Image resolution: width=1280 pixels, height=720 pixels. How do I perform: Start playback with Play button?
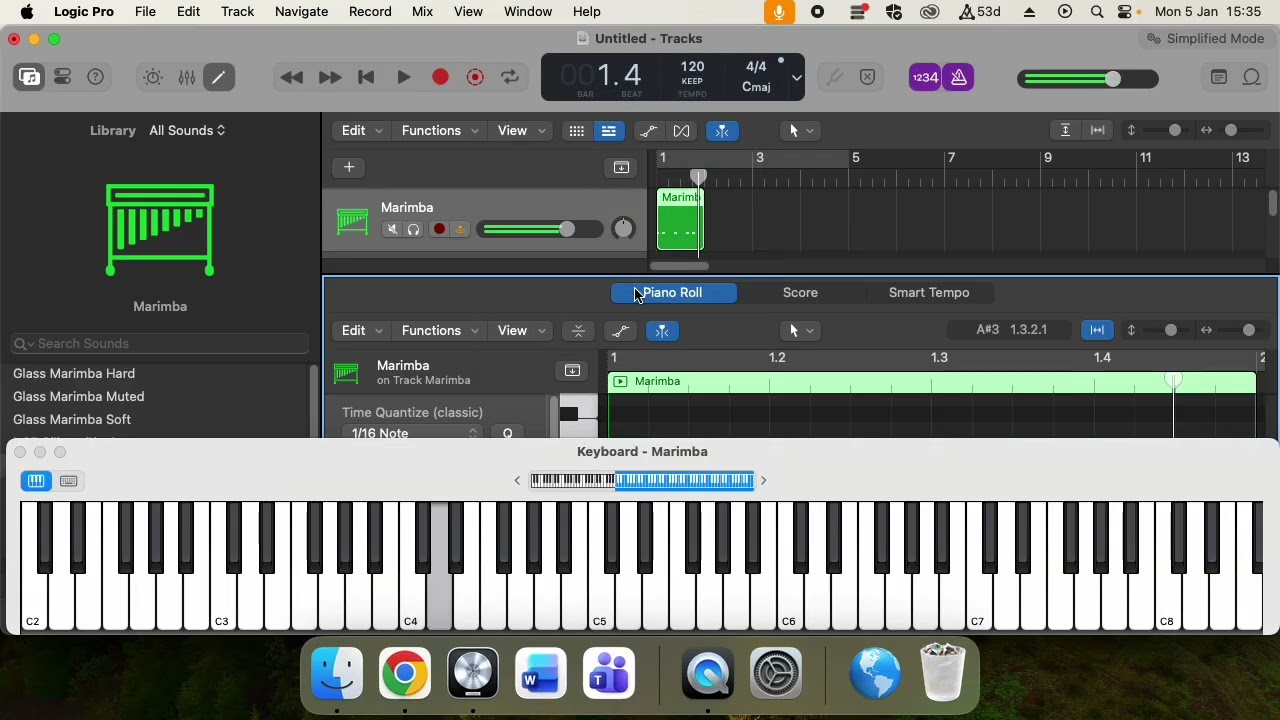pos(404,77)
